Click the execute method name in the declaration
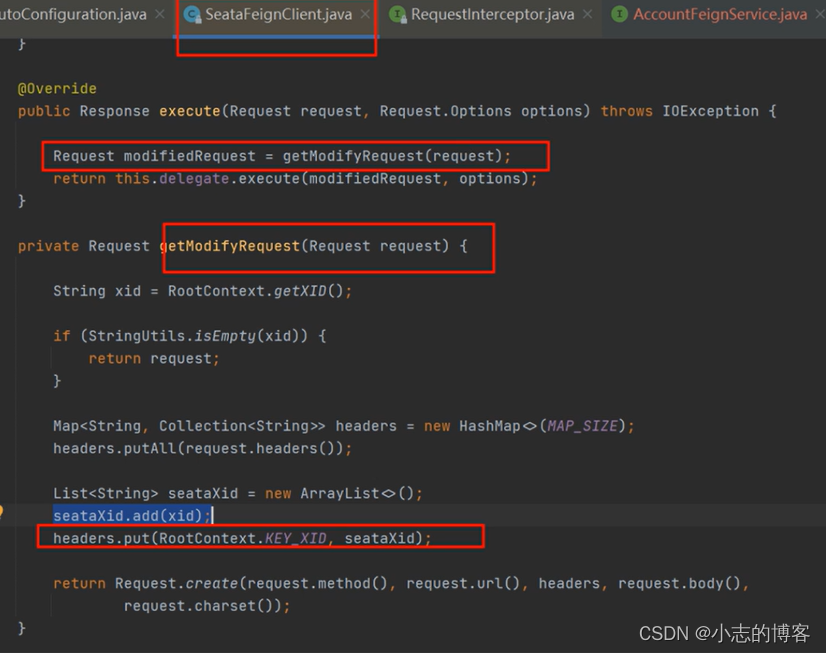This screenshot has height=653, width=826. (190, 111)
